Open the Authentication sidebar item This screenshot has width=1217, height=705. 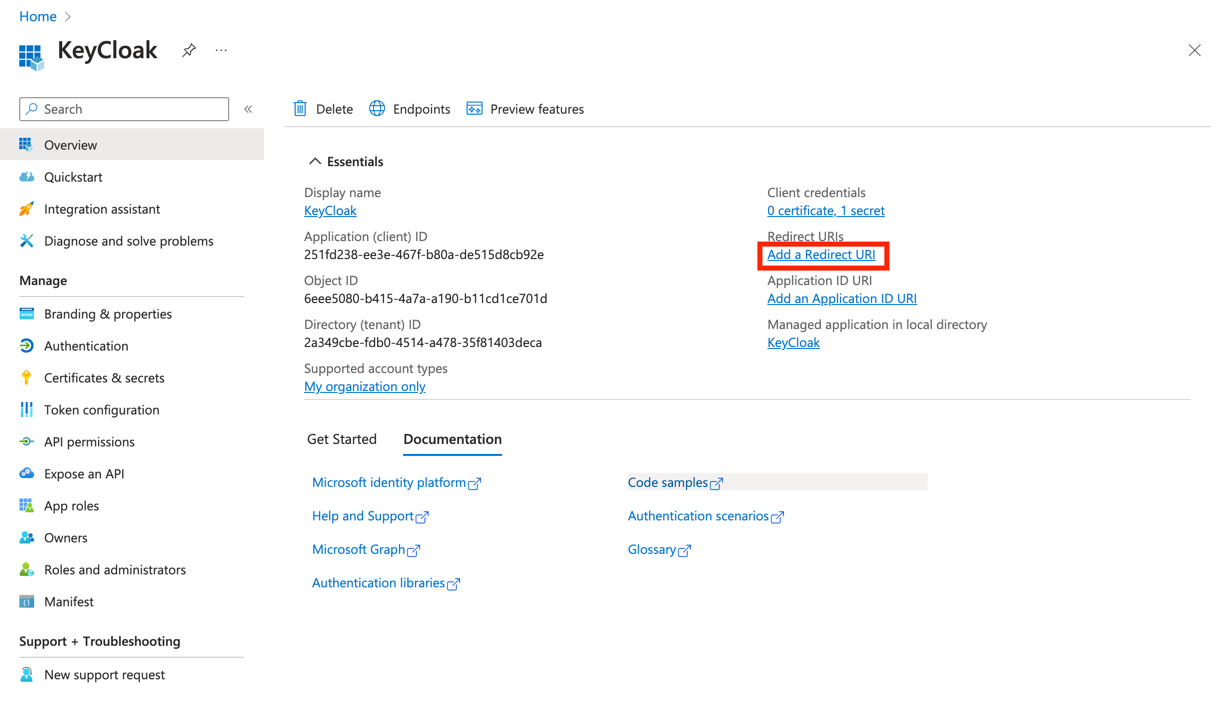point(86,346)
